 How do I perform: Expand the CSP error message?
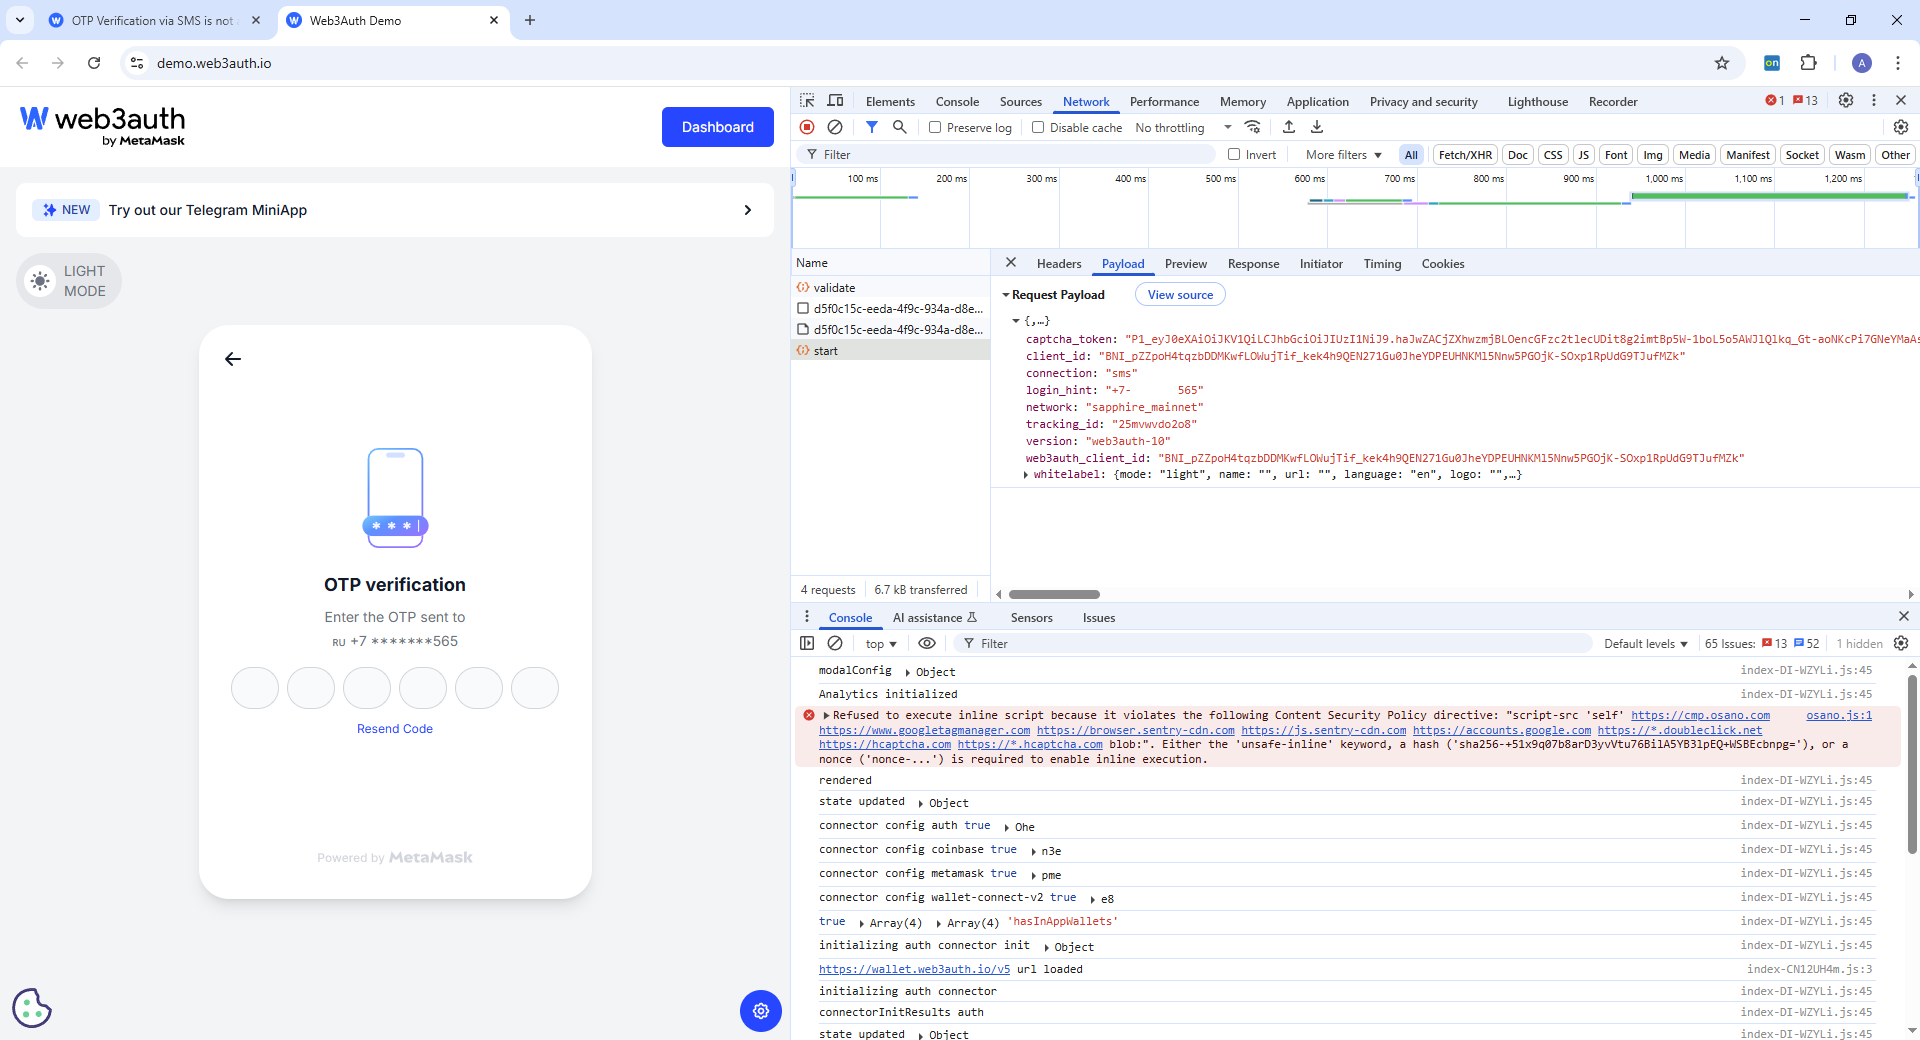click(827, 715)
